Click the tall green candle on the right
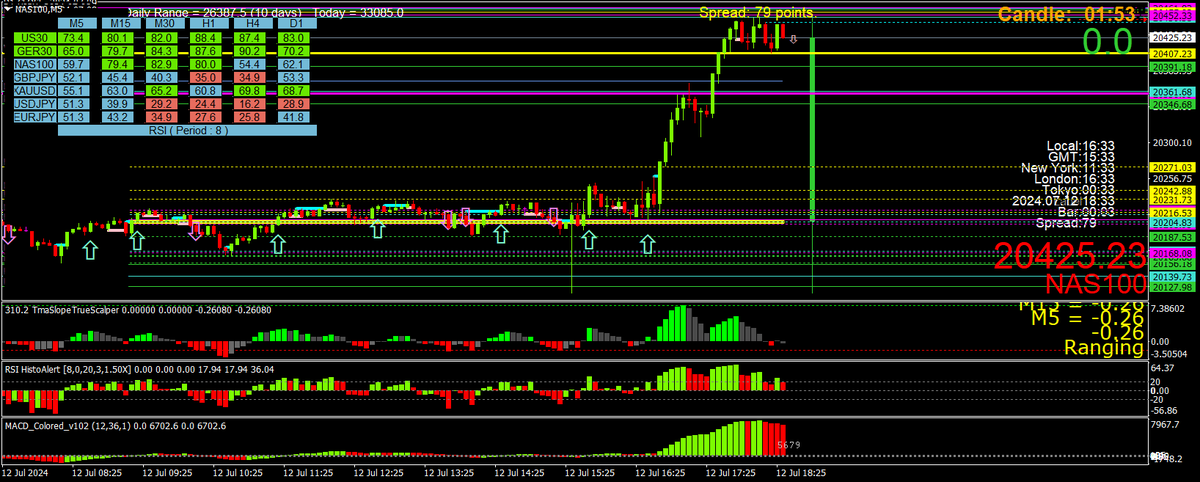 (814, 128)
